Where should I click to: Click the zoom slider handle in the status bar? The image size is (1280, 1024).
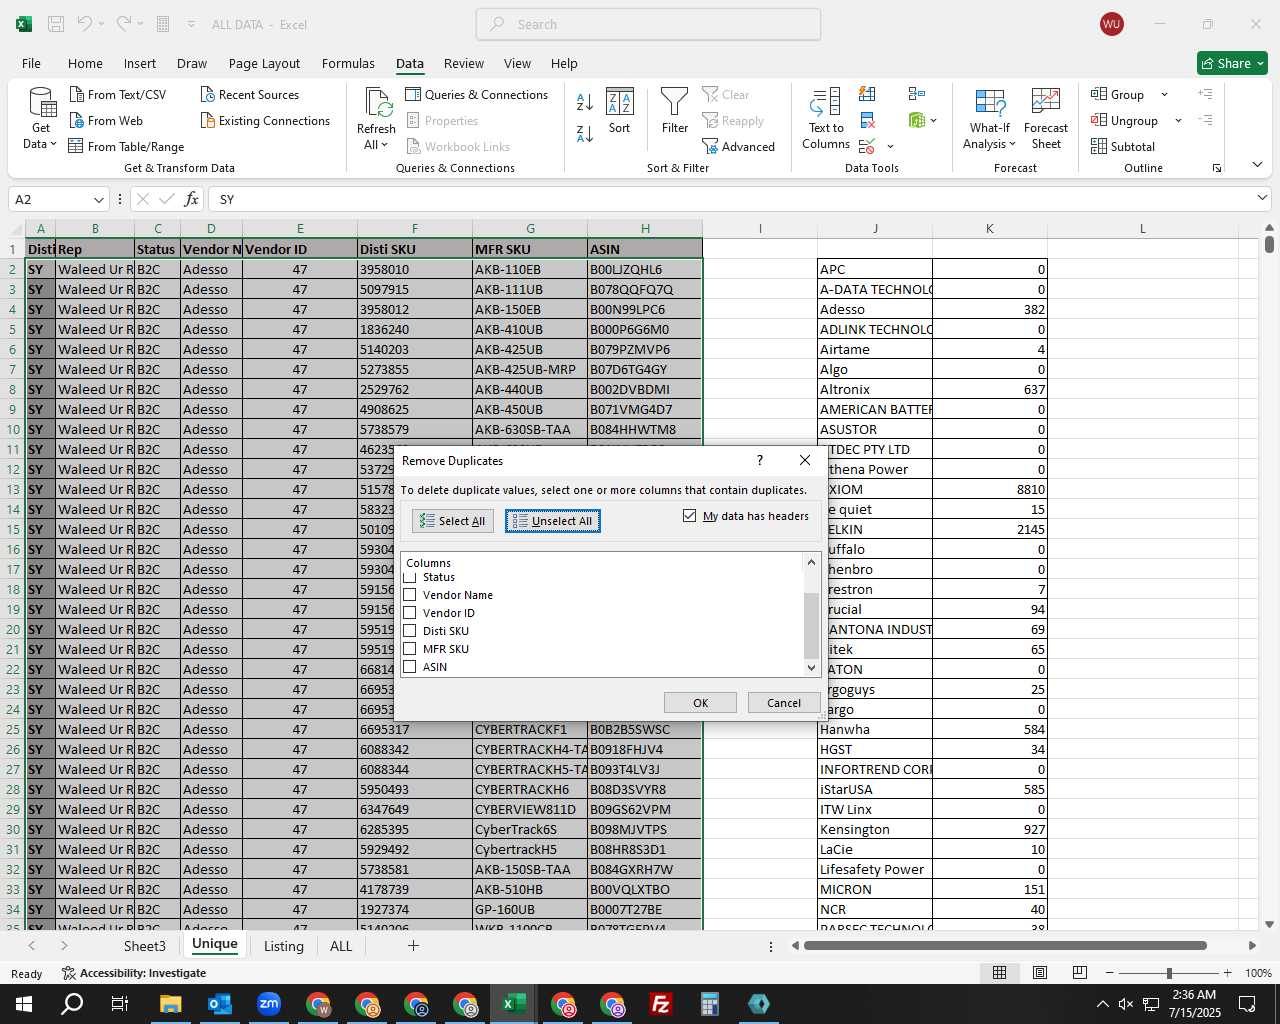[x=1169, y=973]
